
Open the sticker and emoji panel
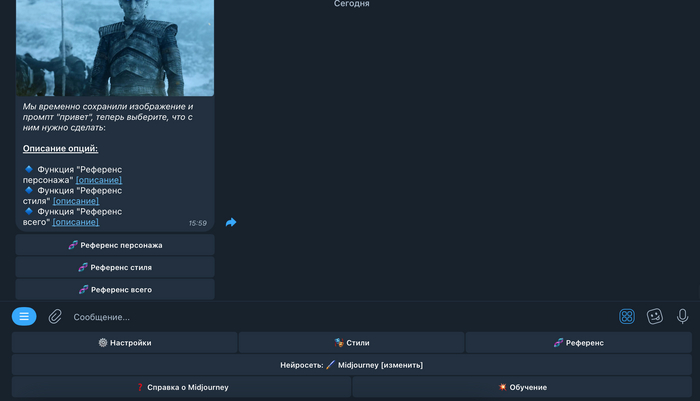point(655,316)
